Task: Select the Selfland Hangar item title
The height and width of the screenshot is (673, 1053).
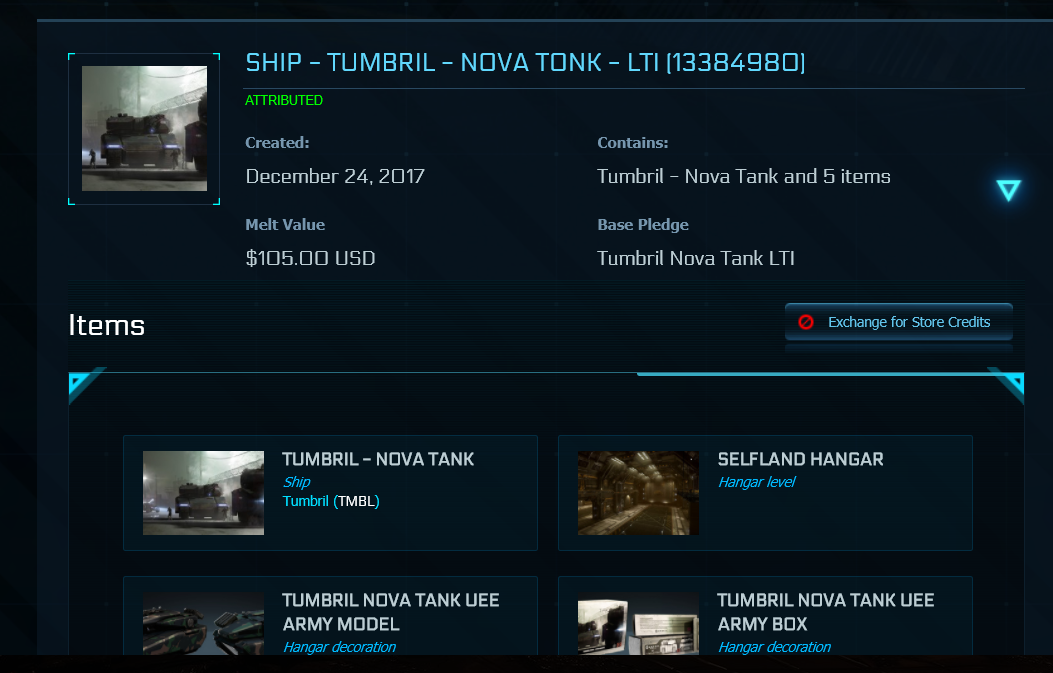Action: coord(800,460)
